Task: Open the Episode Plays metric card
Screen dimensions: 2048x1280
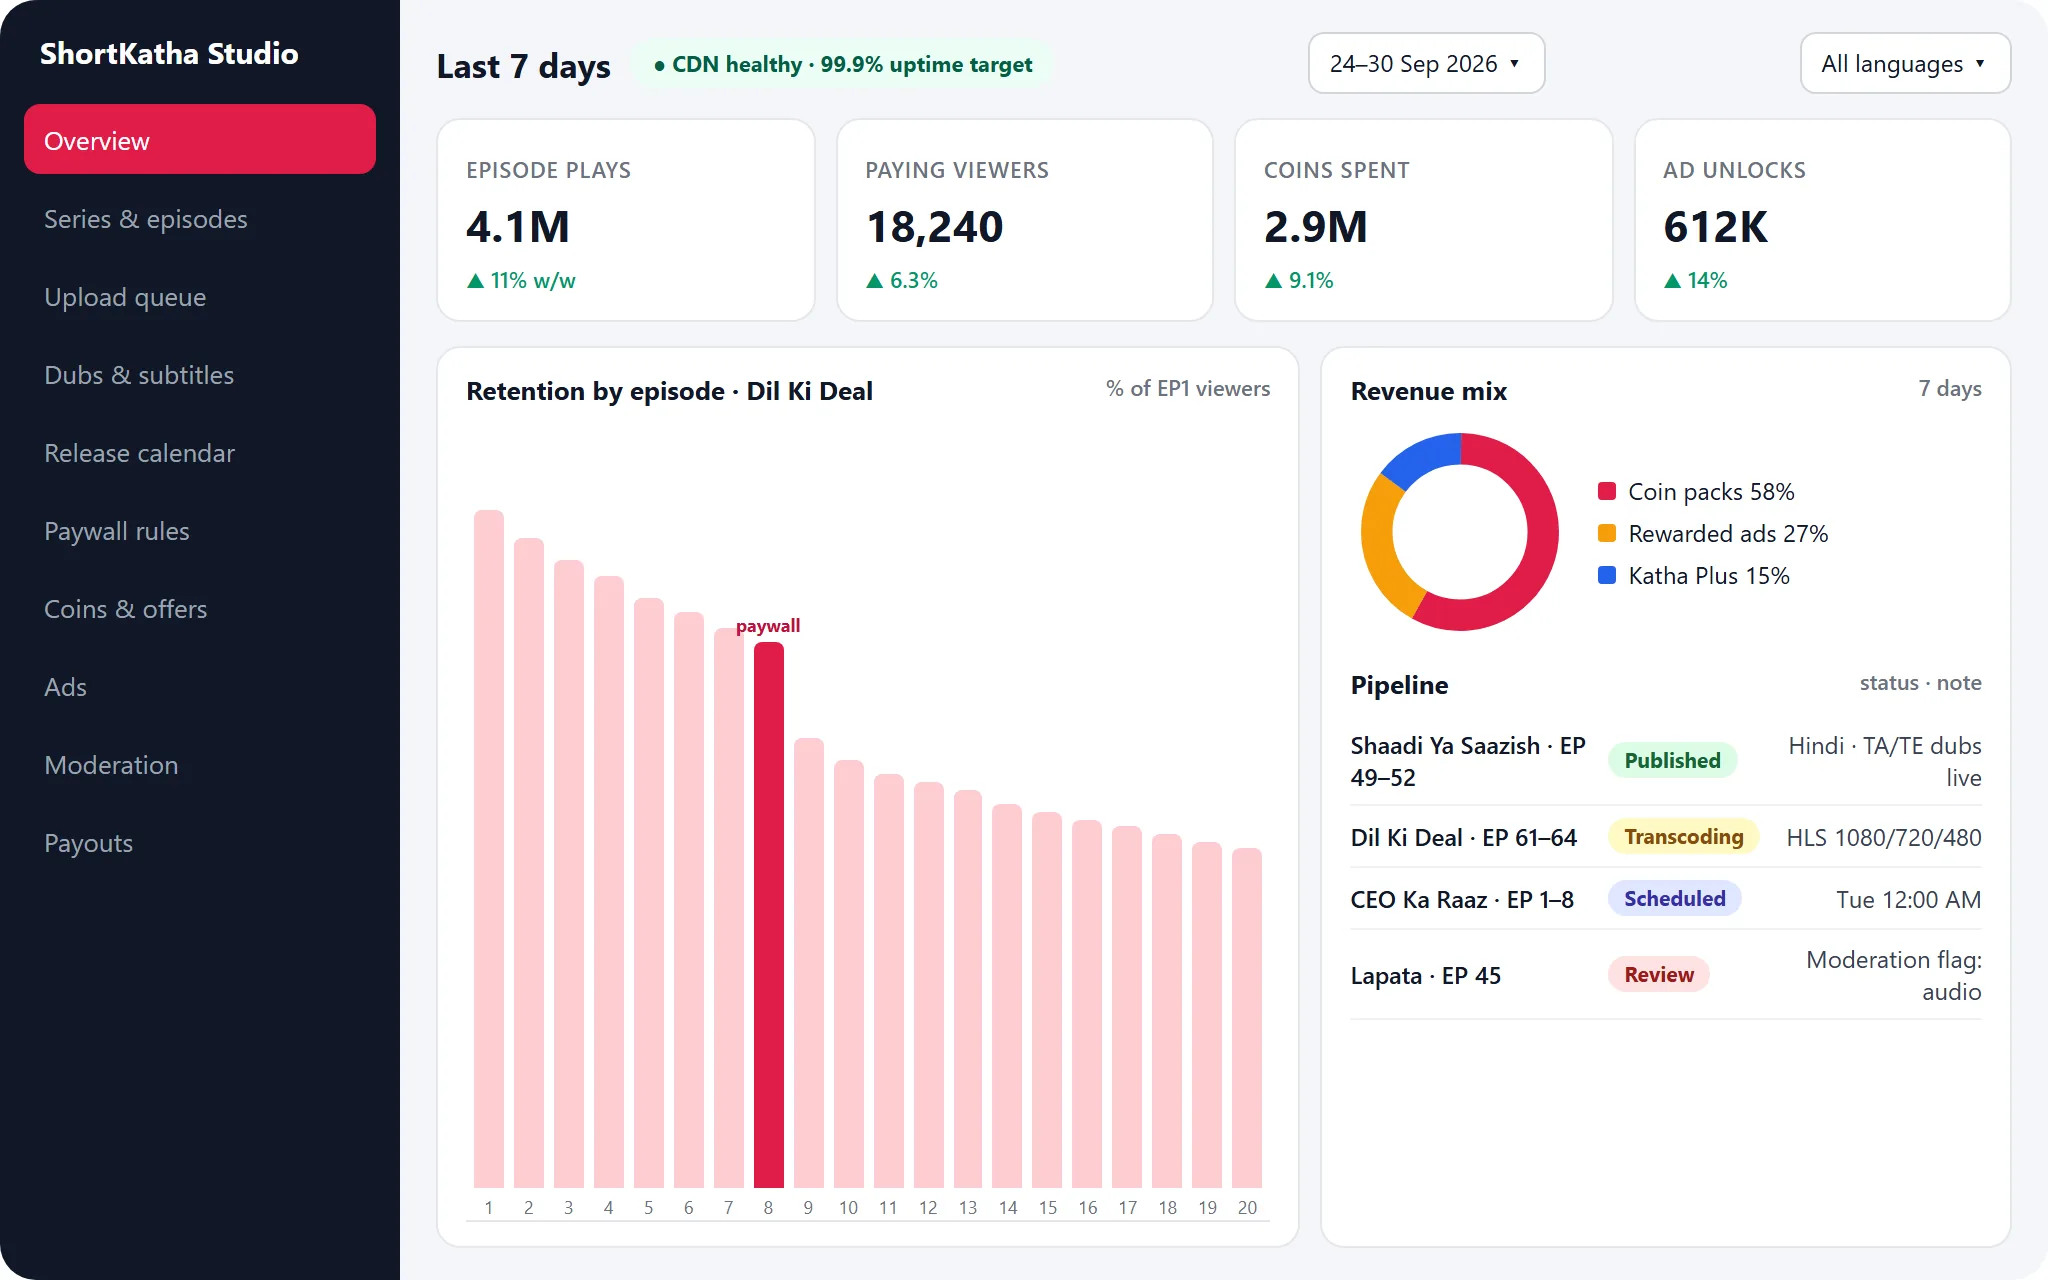Action: click(626, 220)
